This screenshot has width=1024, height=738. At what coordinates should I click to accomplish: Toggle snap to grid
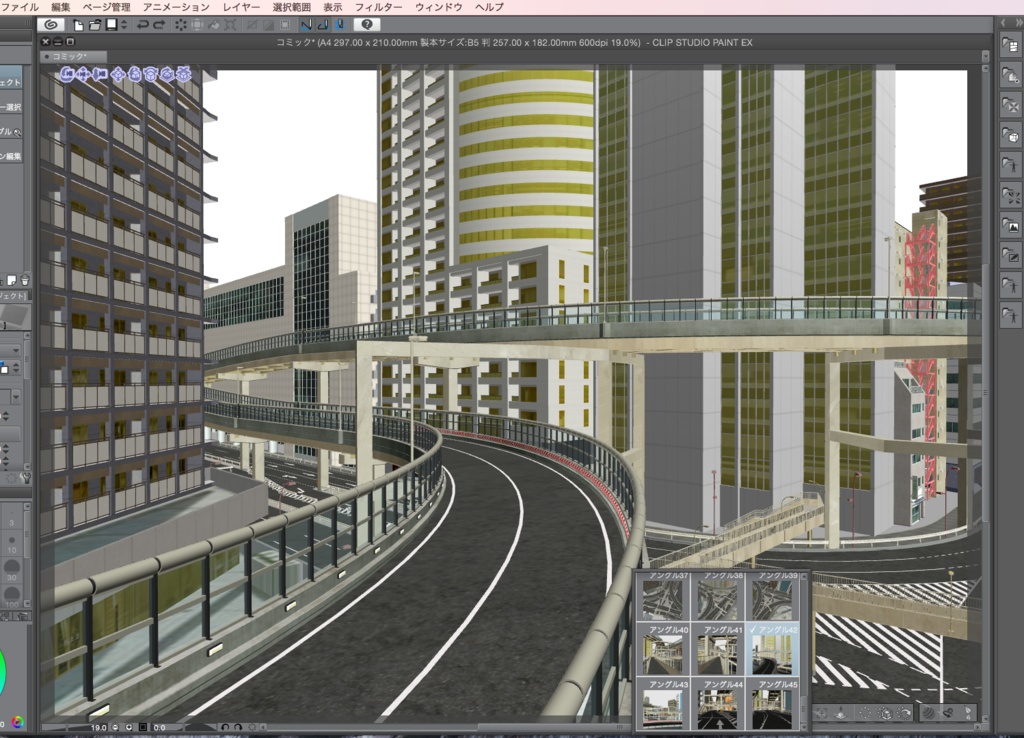342,26
